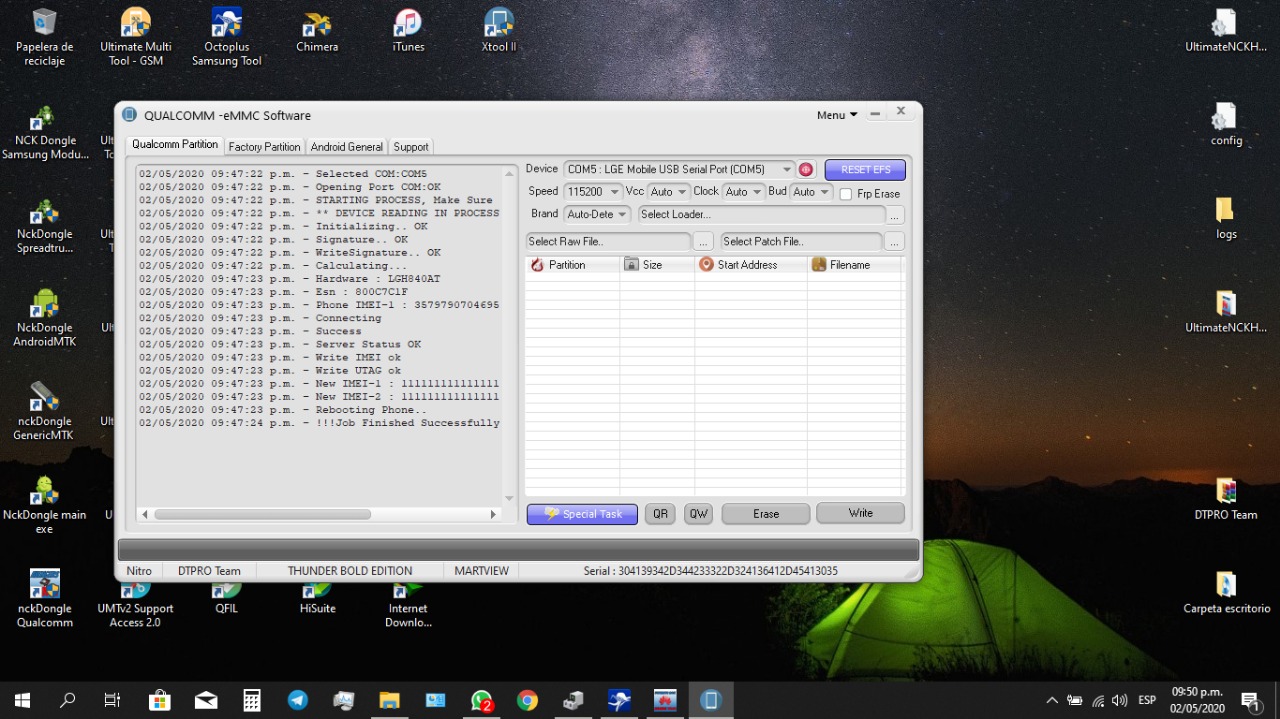Screen dimensions: 1280x719
Task: Open DTPRO Team desktop icon
Action: pos(1226,500)
